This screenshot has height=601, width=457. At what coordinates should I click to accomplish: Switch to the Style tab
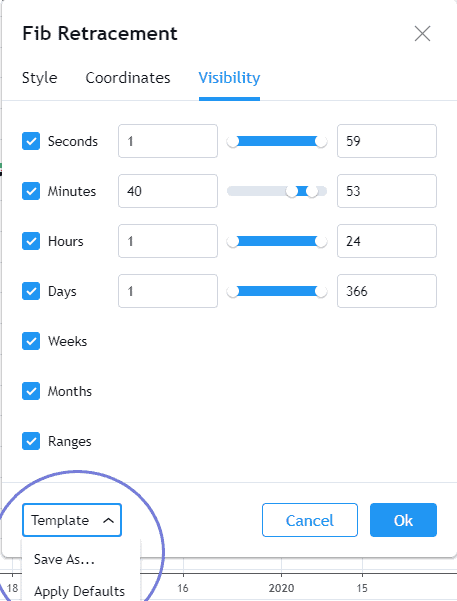(39, 78)
